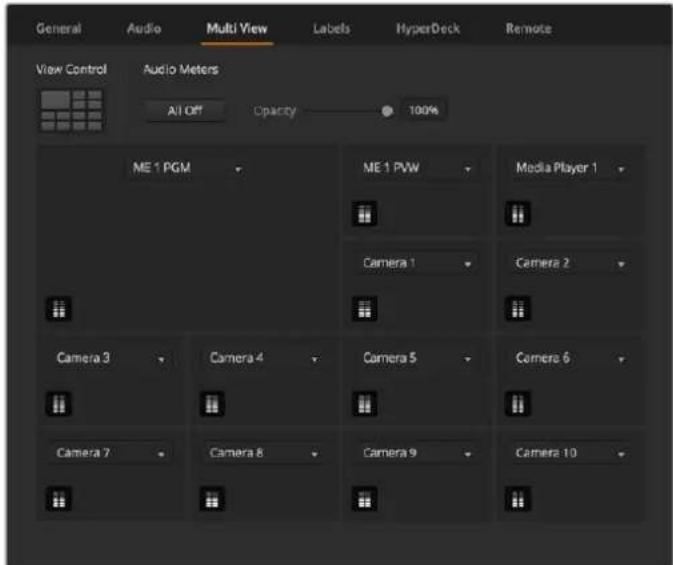Toggle audio meter icon under Camera 10
The height and width of the screenshot is (565, 673).
518,498
